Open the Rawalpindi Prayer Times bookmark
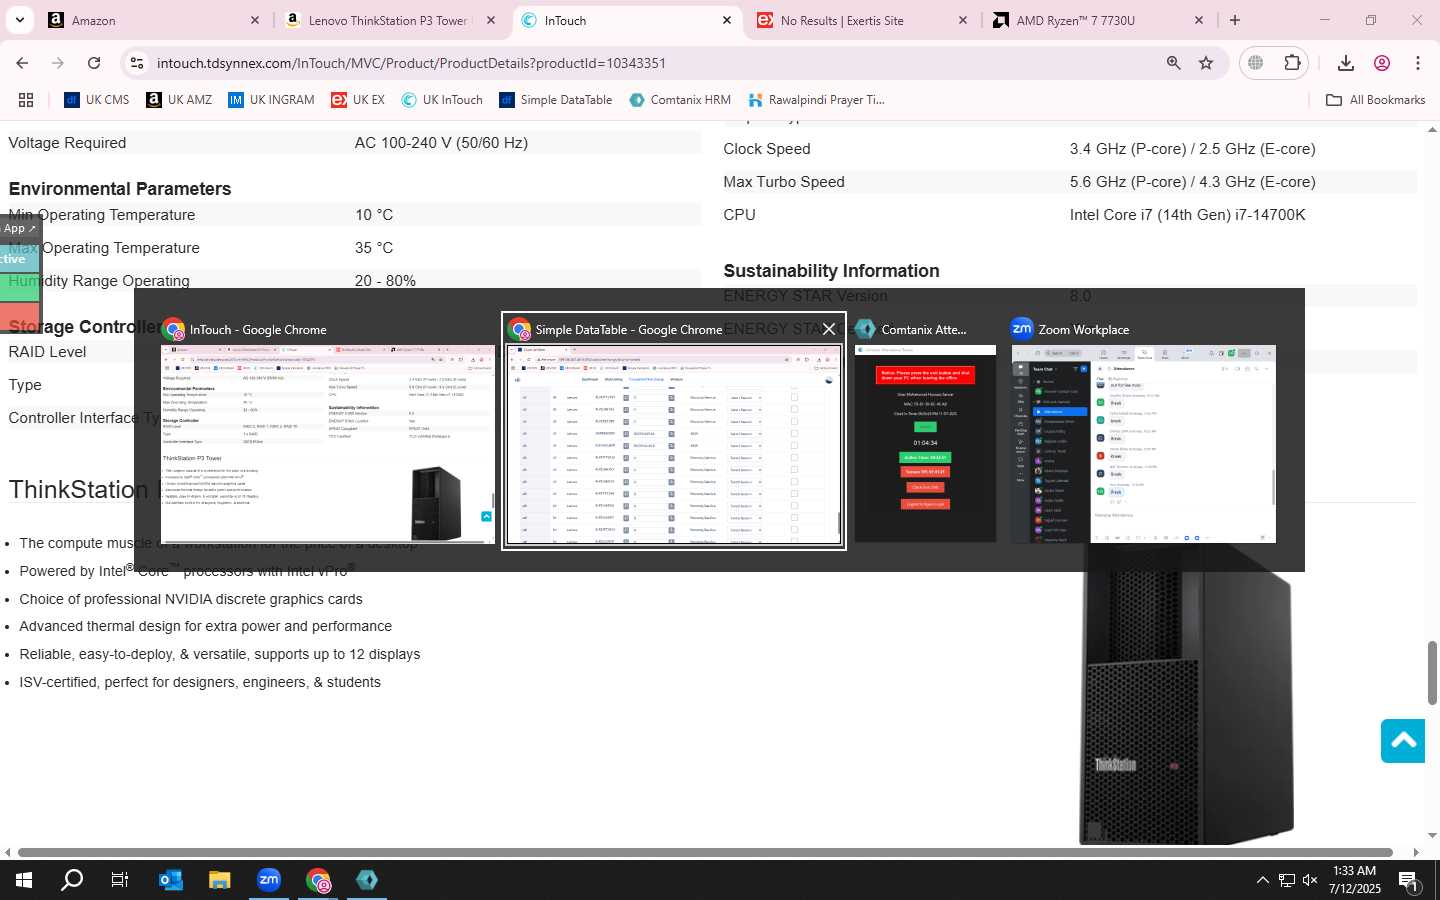This screenshot has width=1440, height=900. point(815,100)
